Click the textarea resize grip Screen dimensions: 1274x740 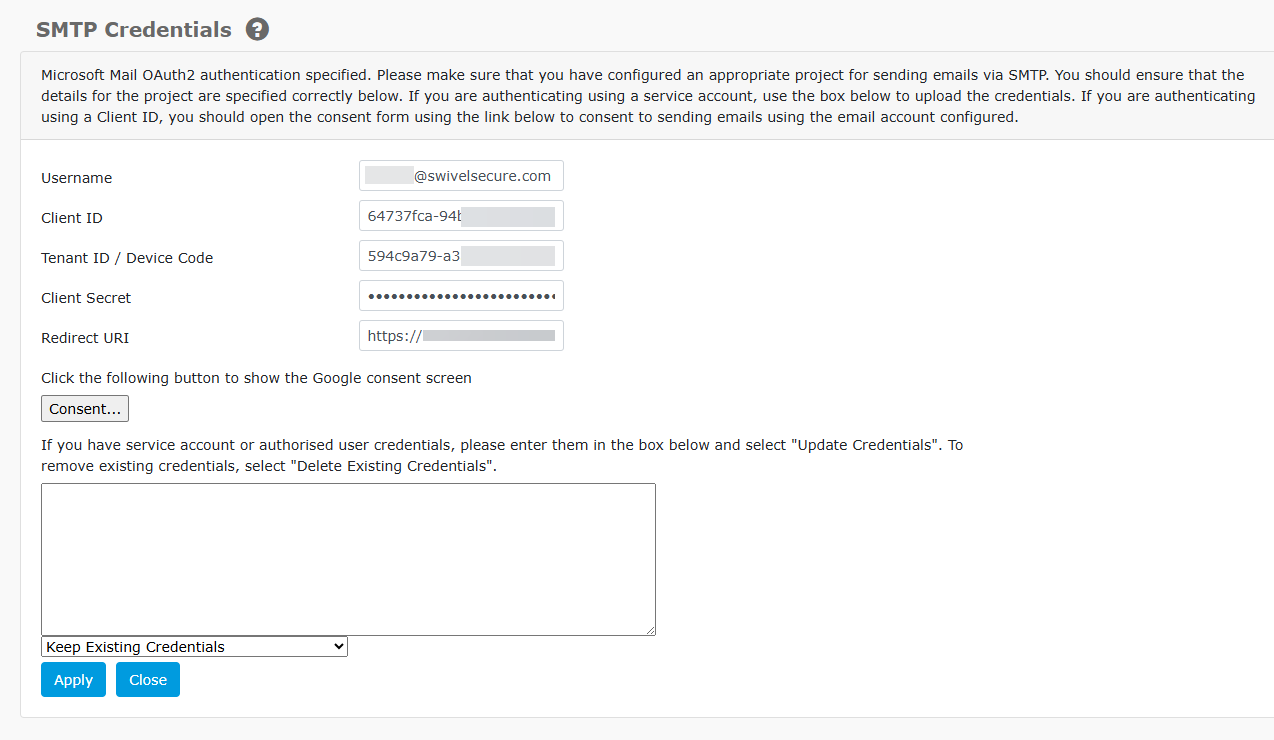click(652, 631)
